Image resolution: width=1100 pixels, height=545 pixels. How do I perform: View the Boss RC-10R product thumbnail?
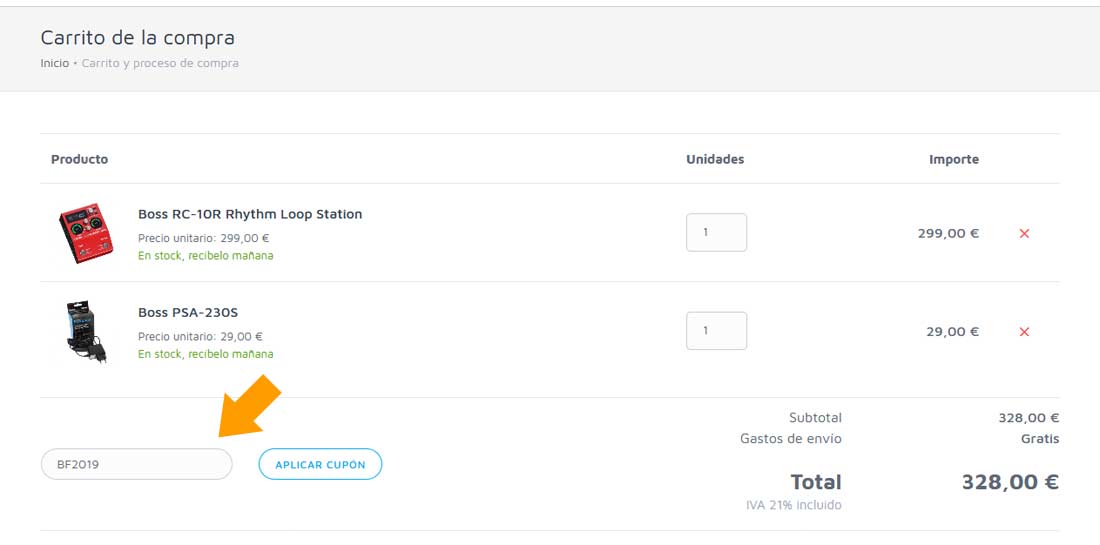86,234
